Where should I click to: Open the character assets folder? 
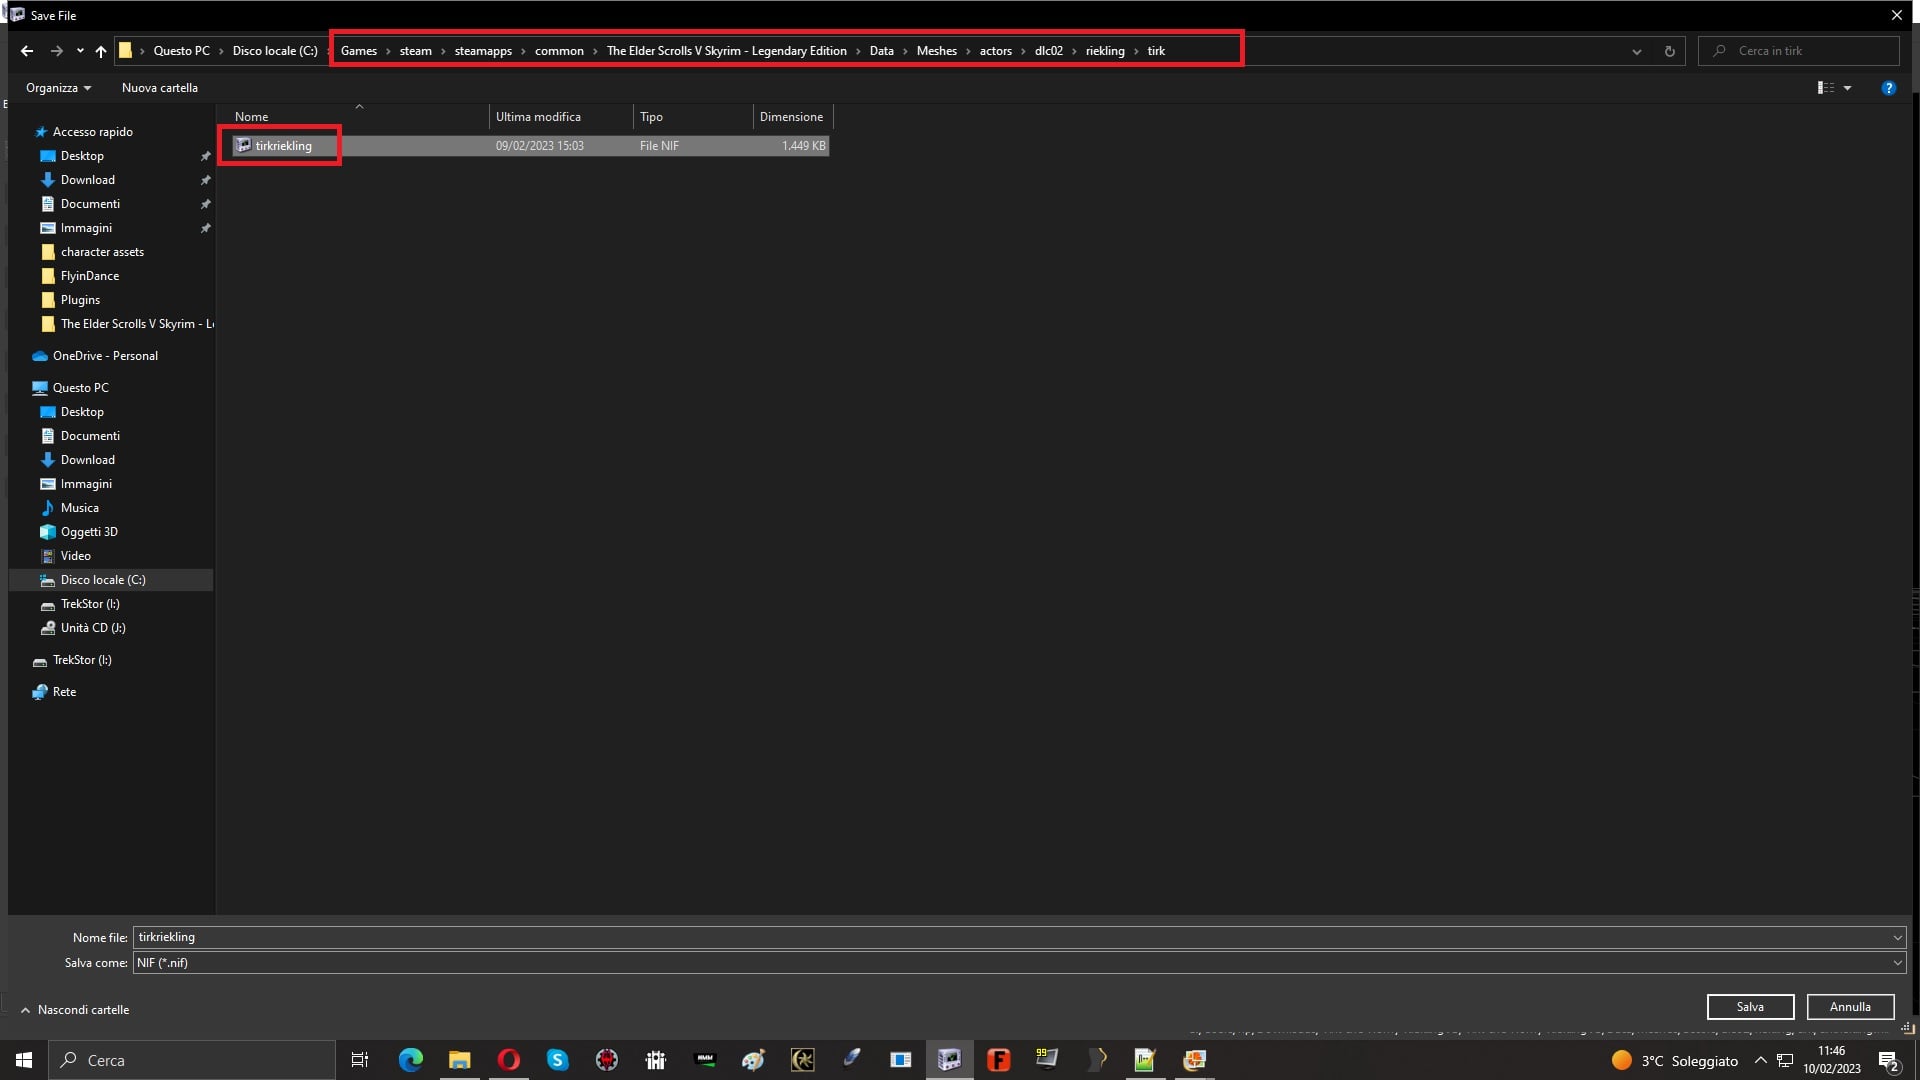[102, 252]
